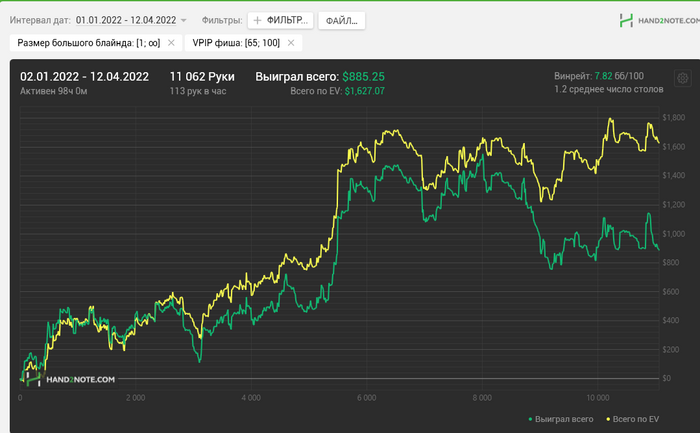Click the 02.01.2022 - 12.04.2022 period heading
Viewport: 700px width, 433px height.
click(84, 77)
